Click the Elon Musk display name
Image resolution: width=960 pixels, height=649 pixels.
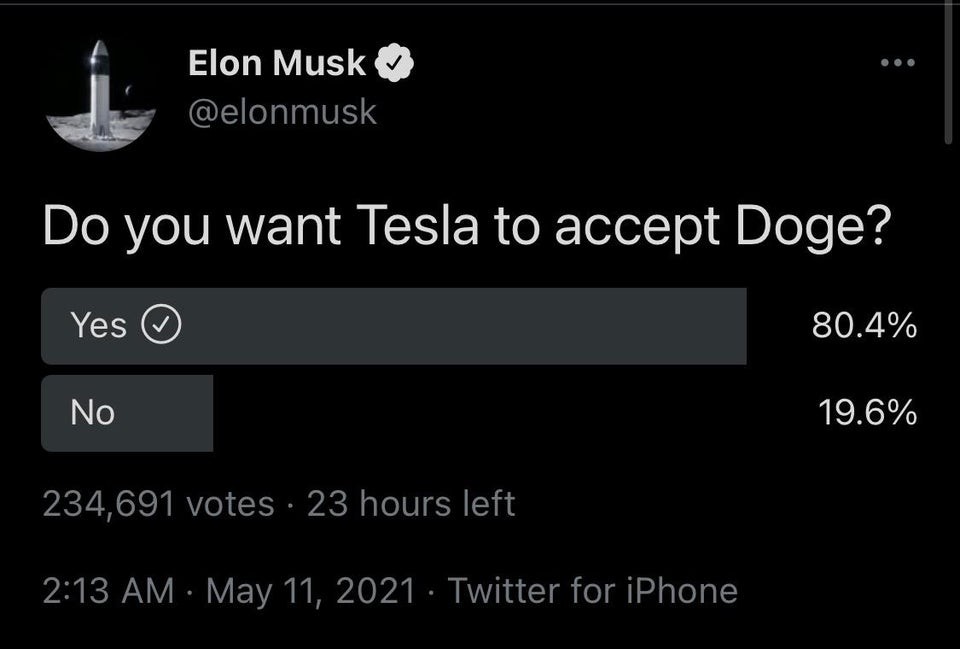click(277, 63)
